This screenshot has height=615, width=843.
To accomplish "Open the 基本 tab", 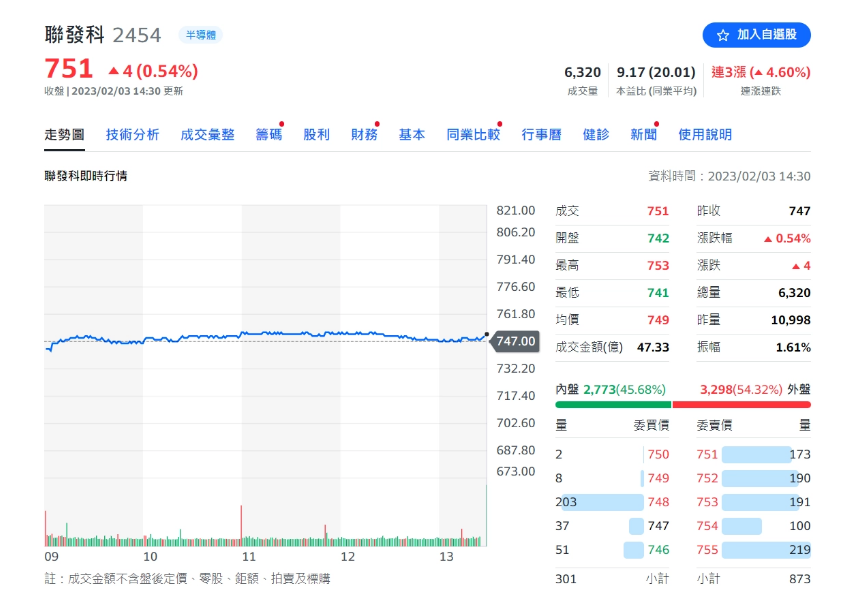I will [x=412, y=134].
